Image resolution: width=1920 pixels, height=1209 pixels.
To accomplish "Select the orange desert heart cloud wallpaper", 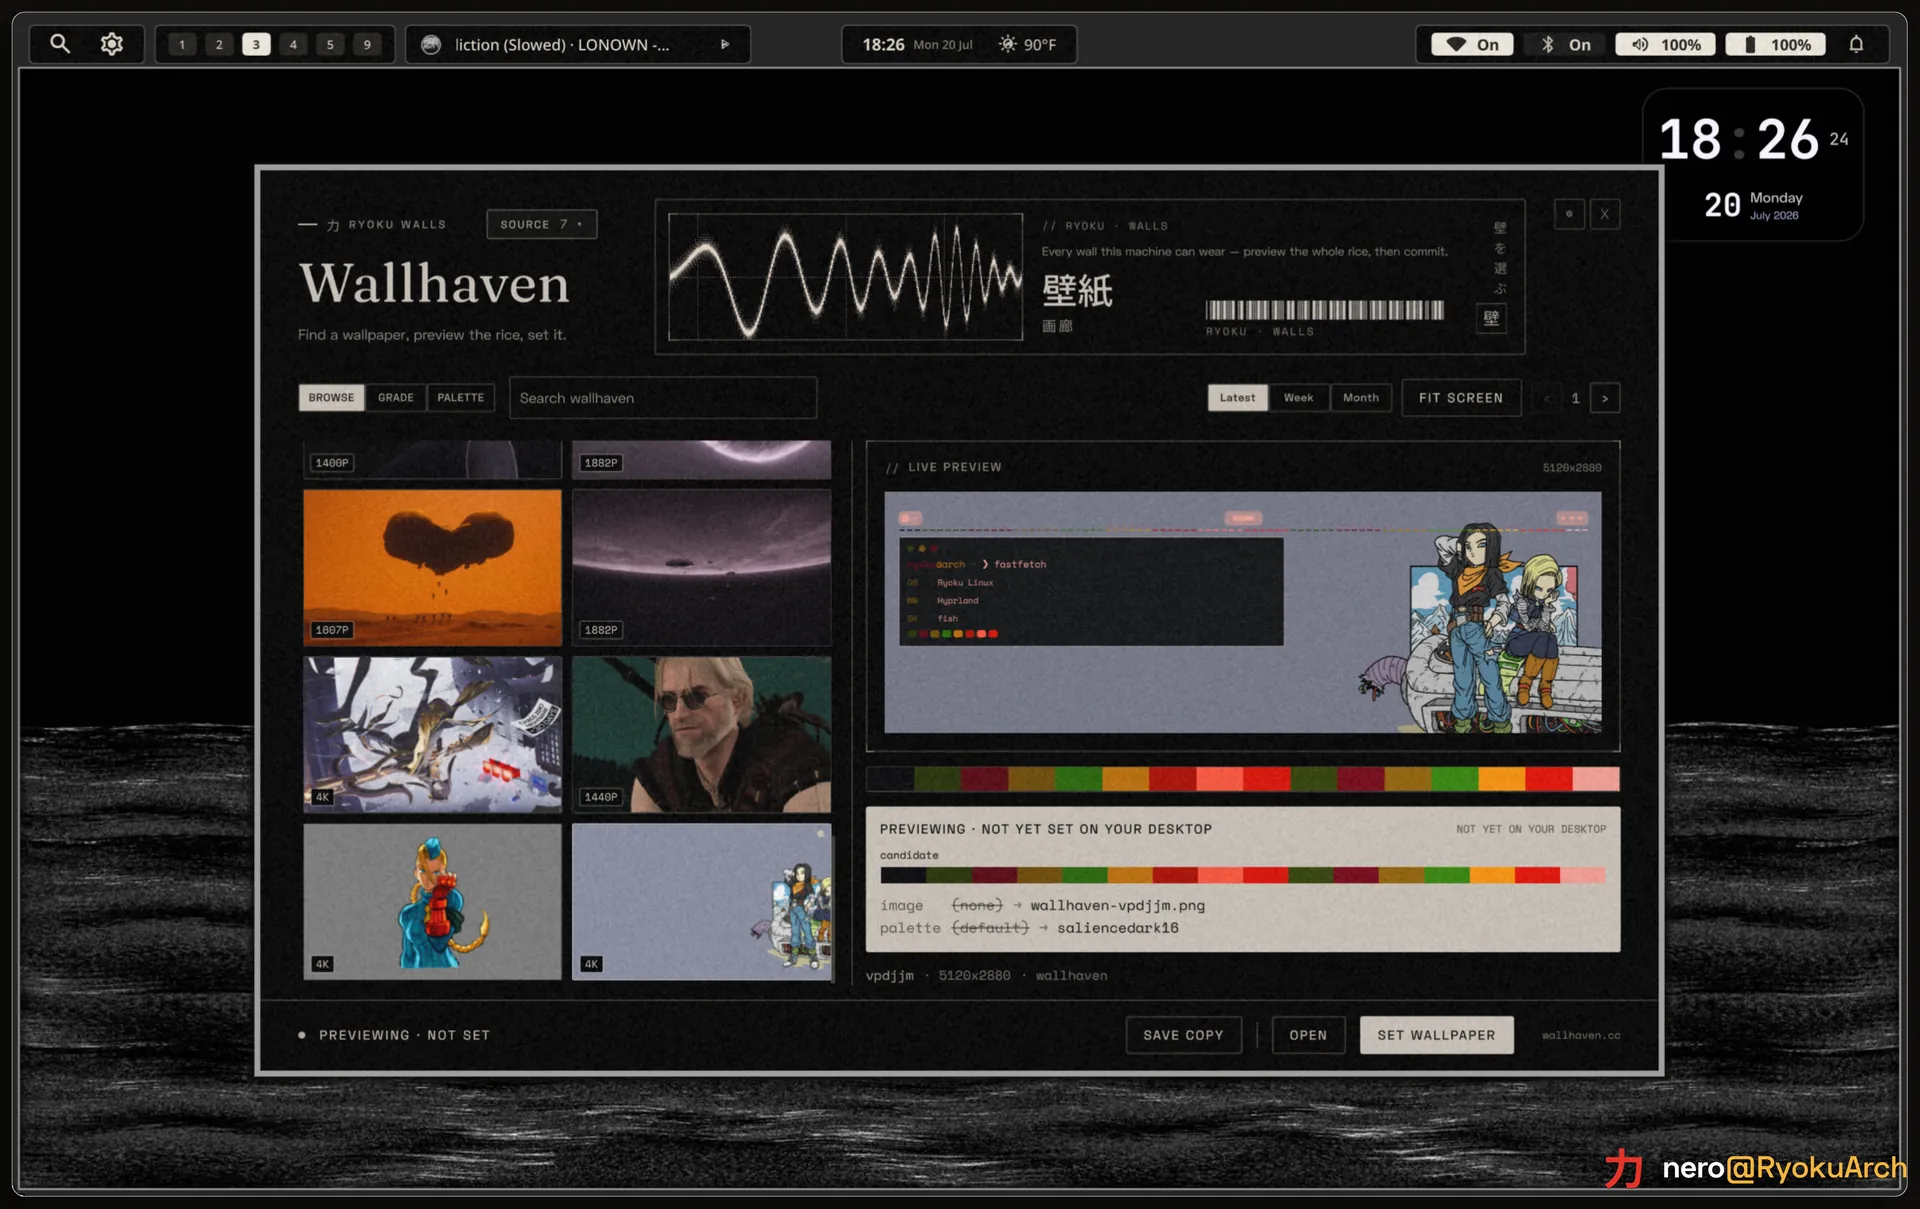I will pos(433,567).
